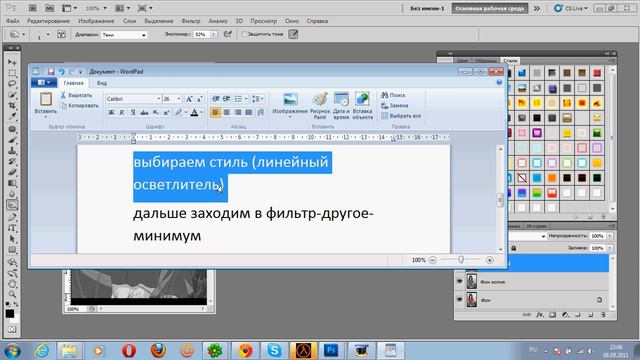The image size is (640, 360).
Task: Open Paragraph settings icon in WordPad
Action: (260, 112)
